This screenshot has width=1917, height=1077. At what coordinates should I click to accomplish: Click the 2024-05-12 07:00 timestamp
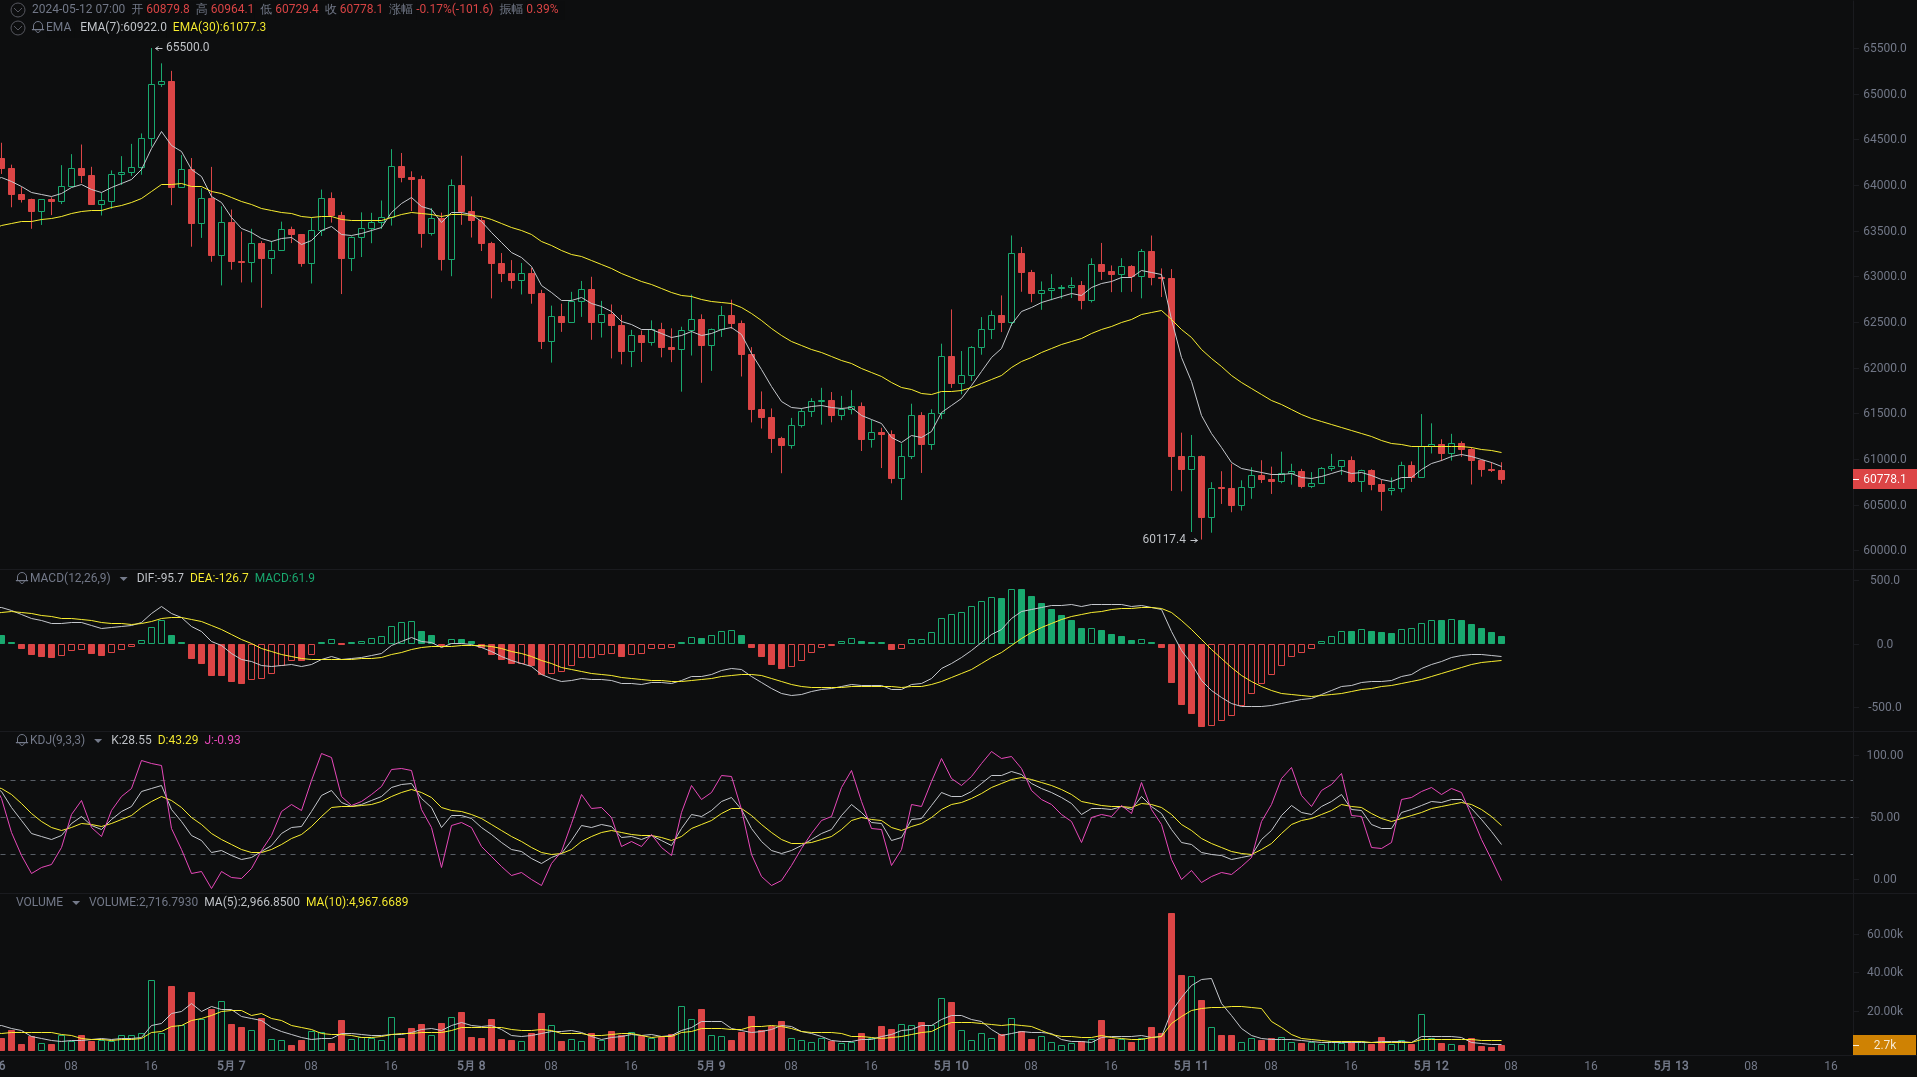79,9
